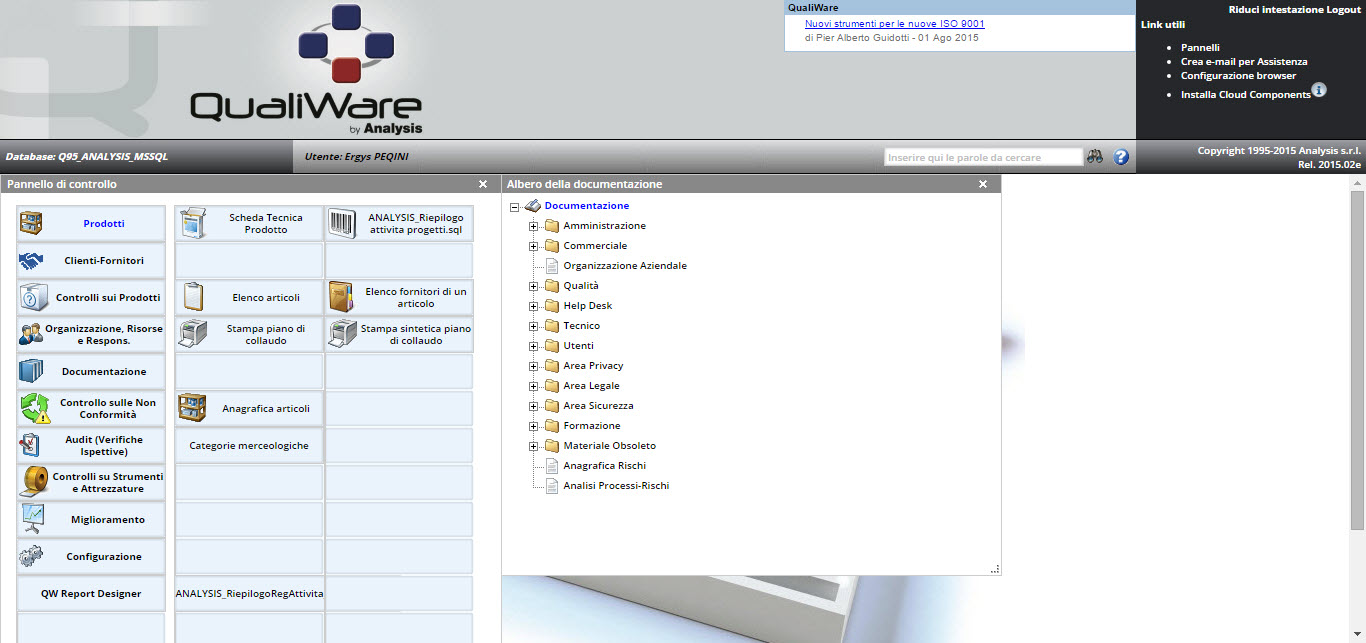Open the Nuovi strumenti per le nuove ISO 9001 link
Screen dimensions: 1366x643
click(894, 24)
